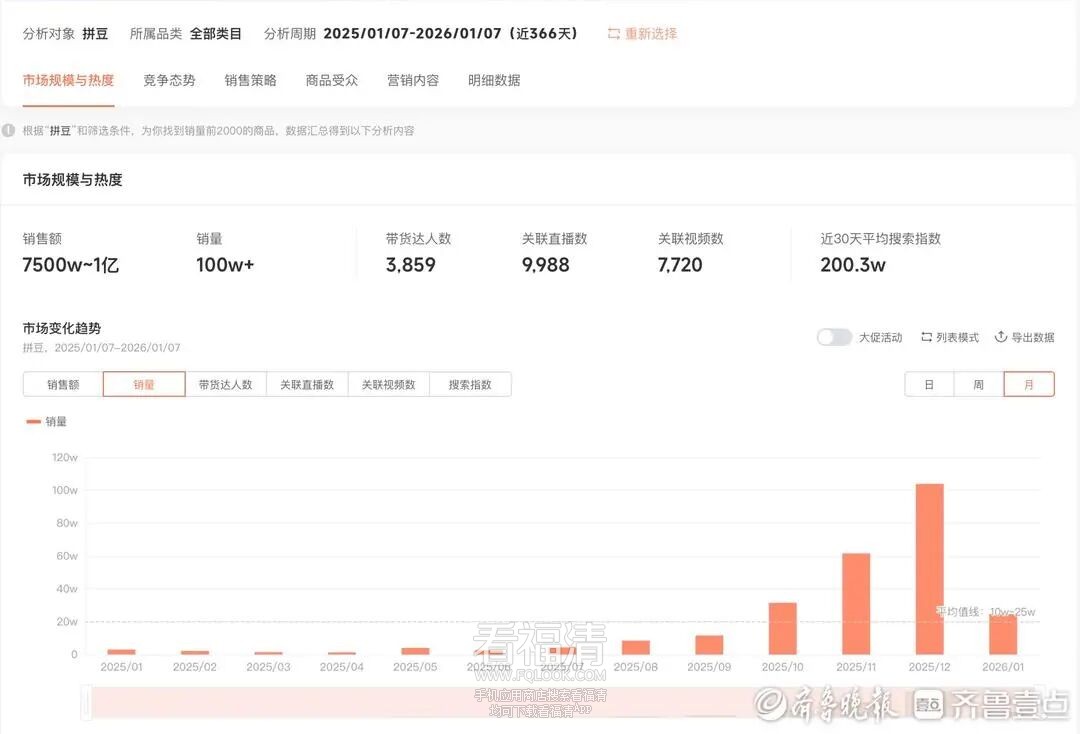Show the 搜索指数 trend metric

click(x=470, y=384)
